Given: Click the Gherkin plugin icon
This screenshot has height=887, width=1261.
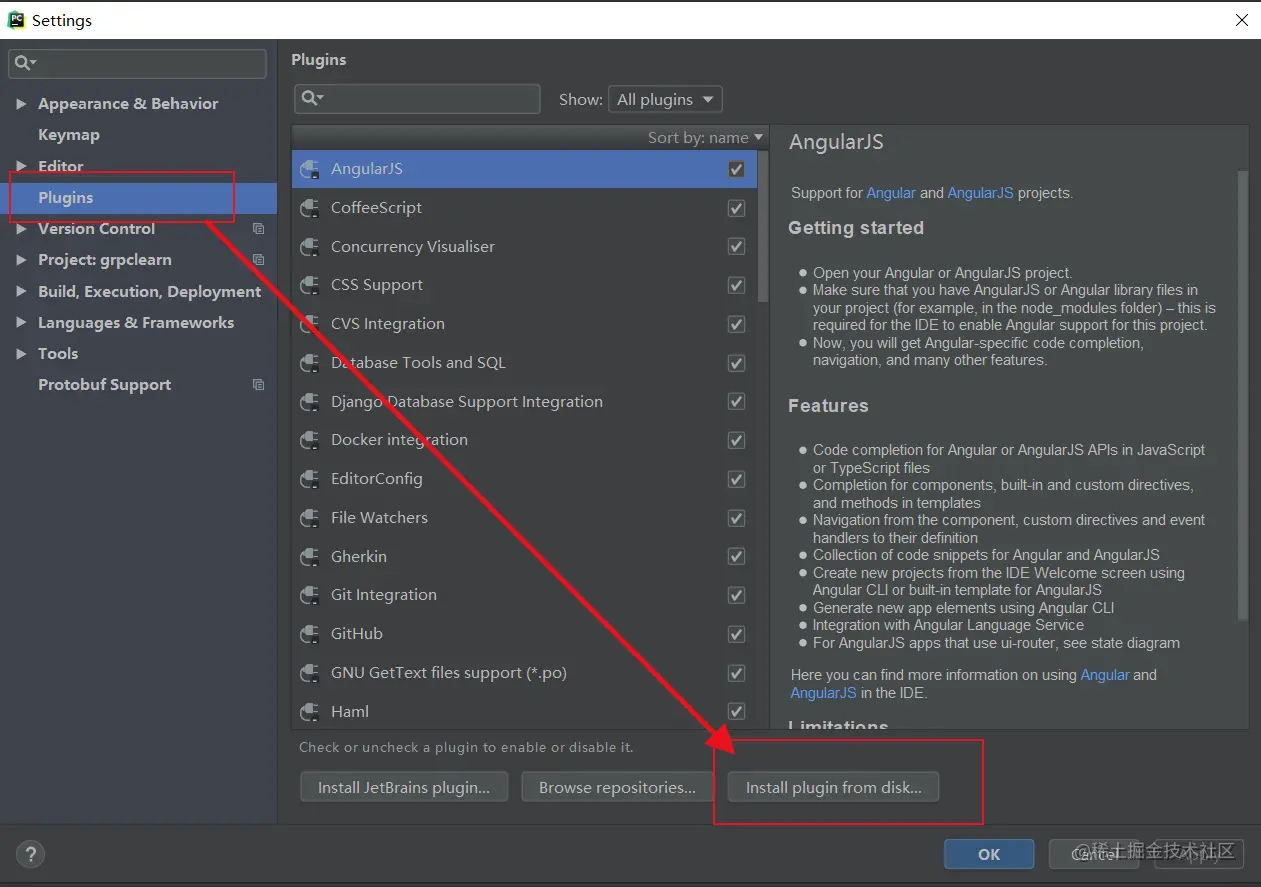Looking at the screenshot, I should (x=310, y=557).
